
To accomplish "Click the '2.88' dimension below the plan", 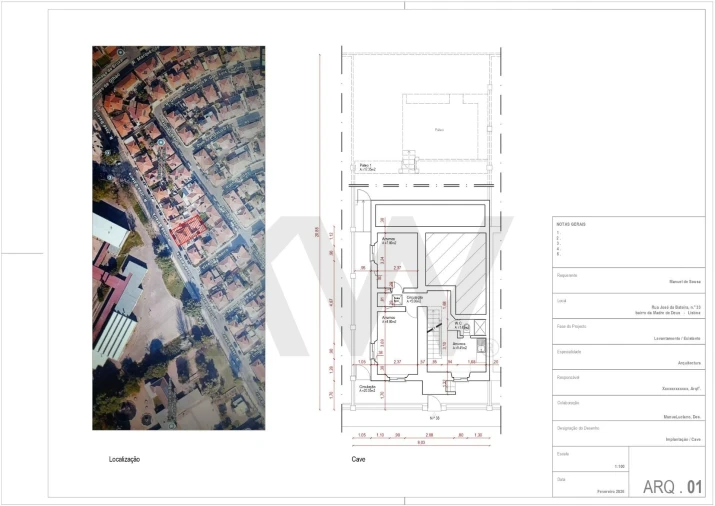I will pos(429,435).
